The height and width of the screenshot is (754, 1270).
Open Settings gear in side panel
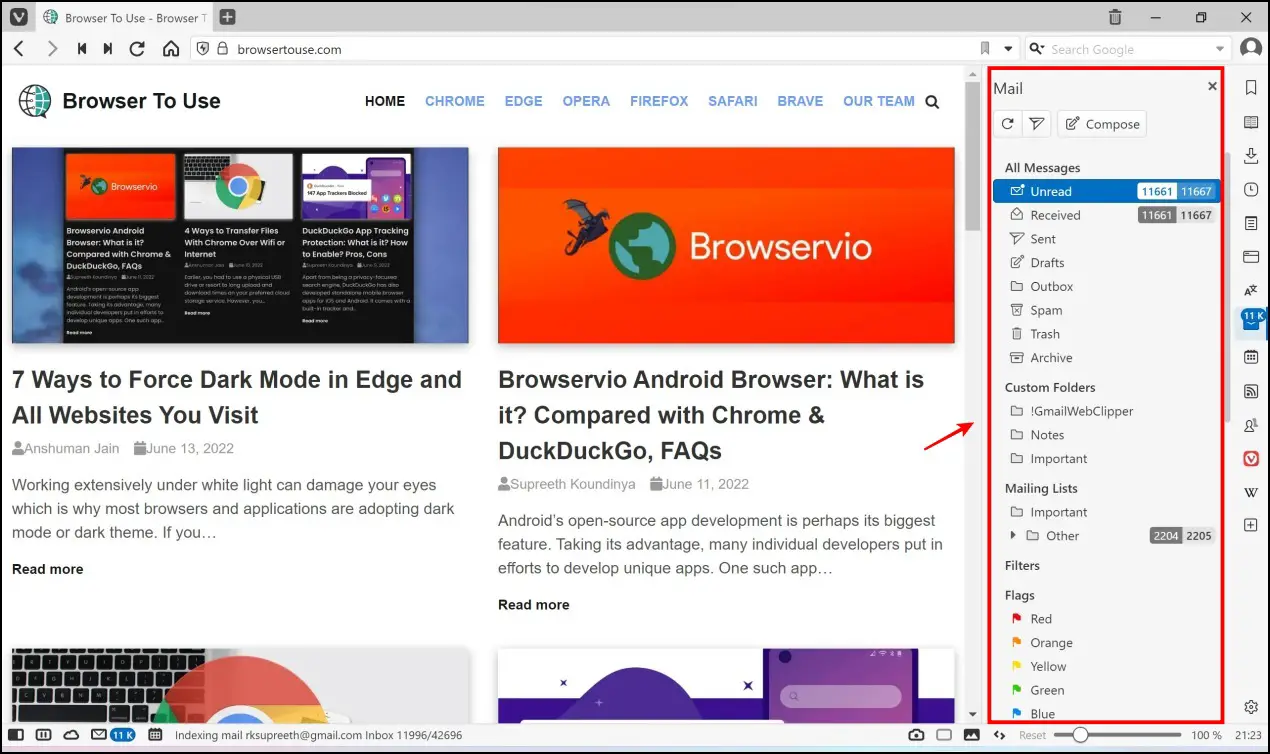point(1251,707)
